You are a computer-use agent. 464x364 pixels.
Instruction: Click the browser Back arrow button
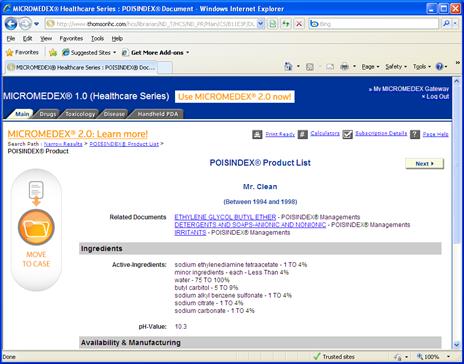tap(11, 24)
